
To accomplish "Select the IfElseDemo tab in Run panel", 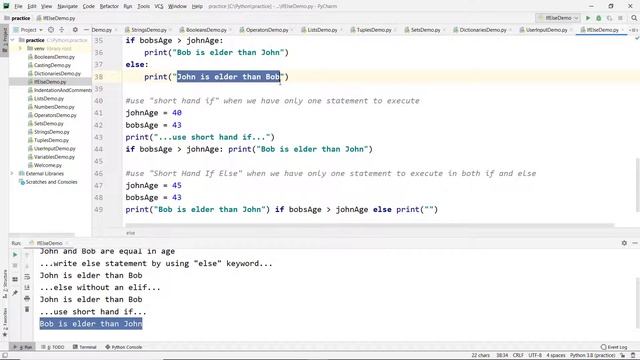I will coord(49,243).
